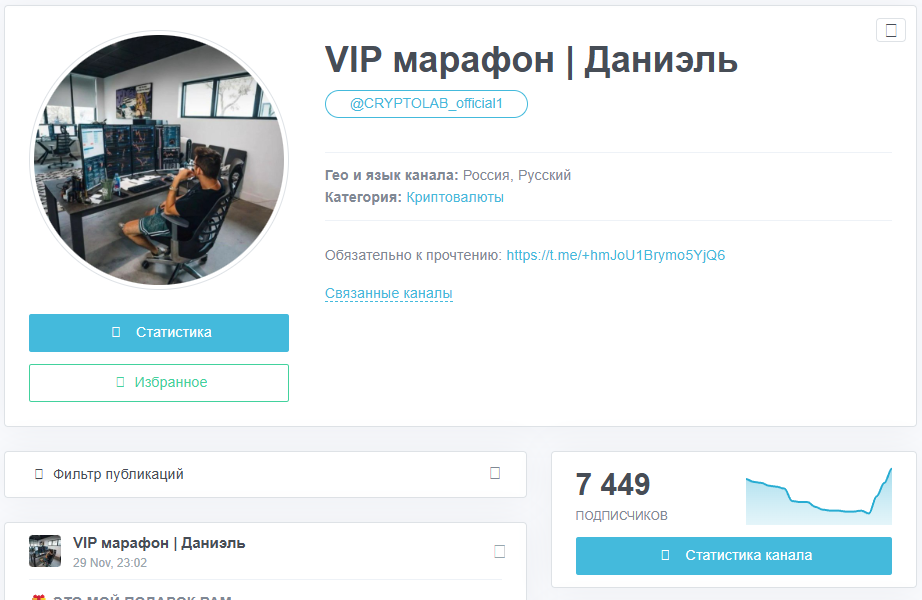This screenshot has width=922, height=600.
Task: Click the small post avatar thumbnail
Action: point(45,551)
